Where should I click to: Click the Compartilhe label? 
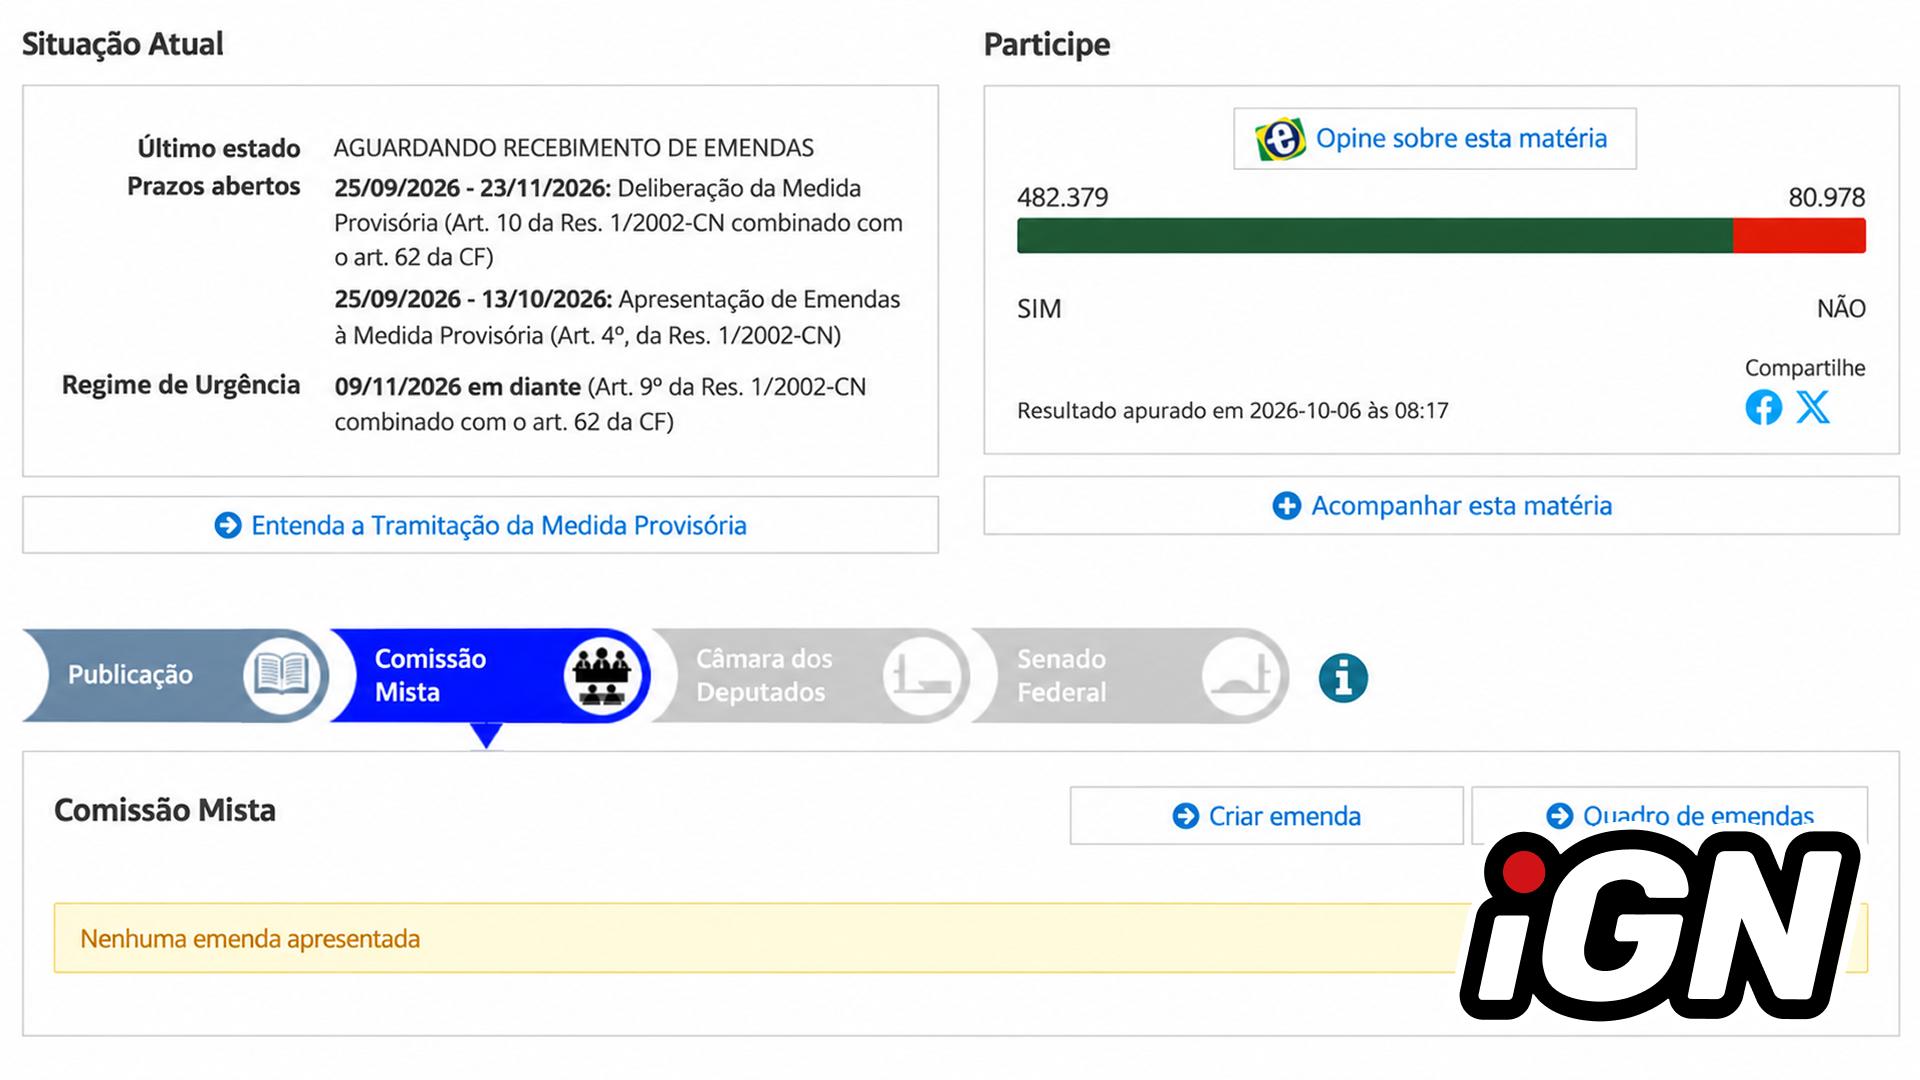(1805, 368)
